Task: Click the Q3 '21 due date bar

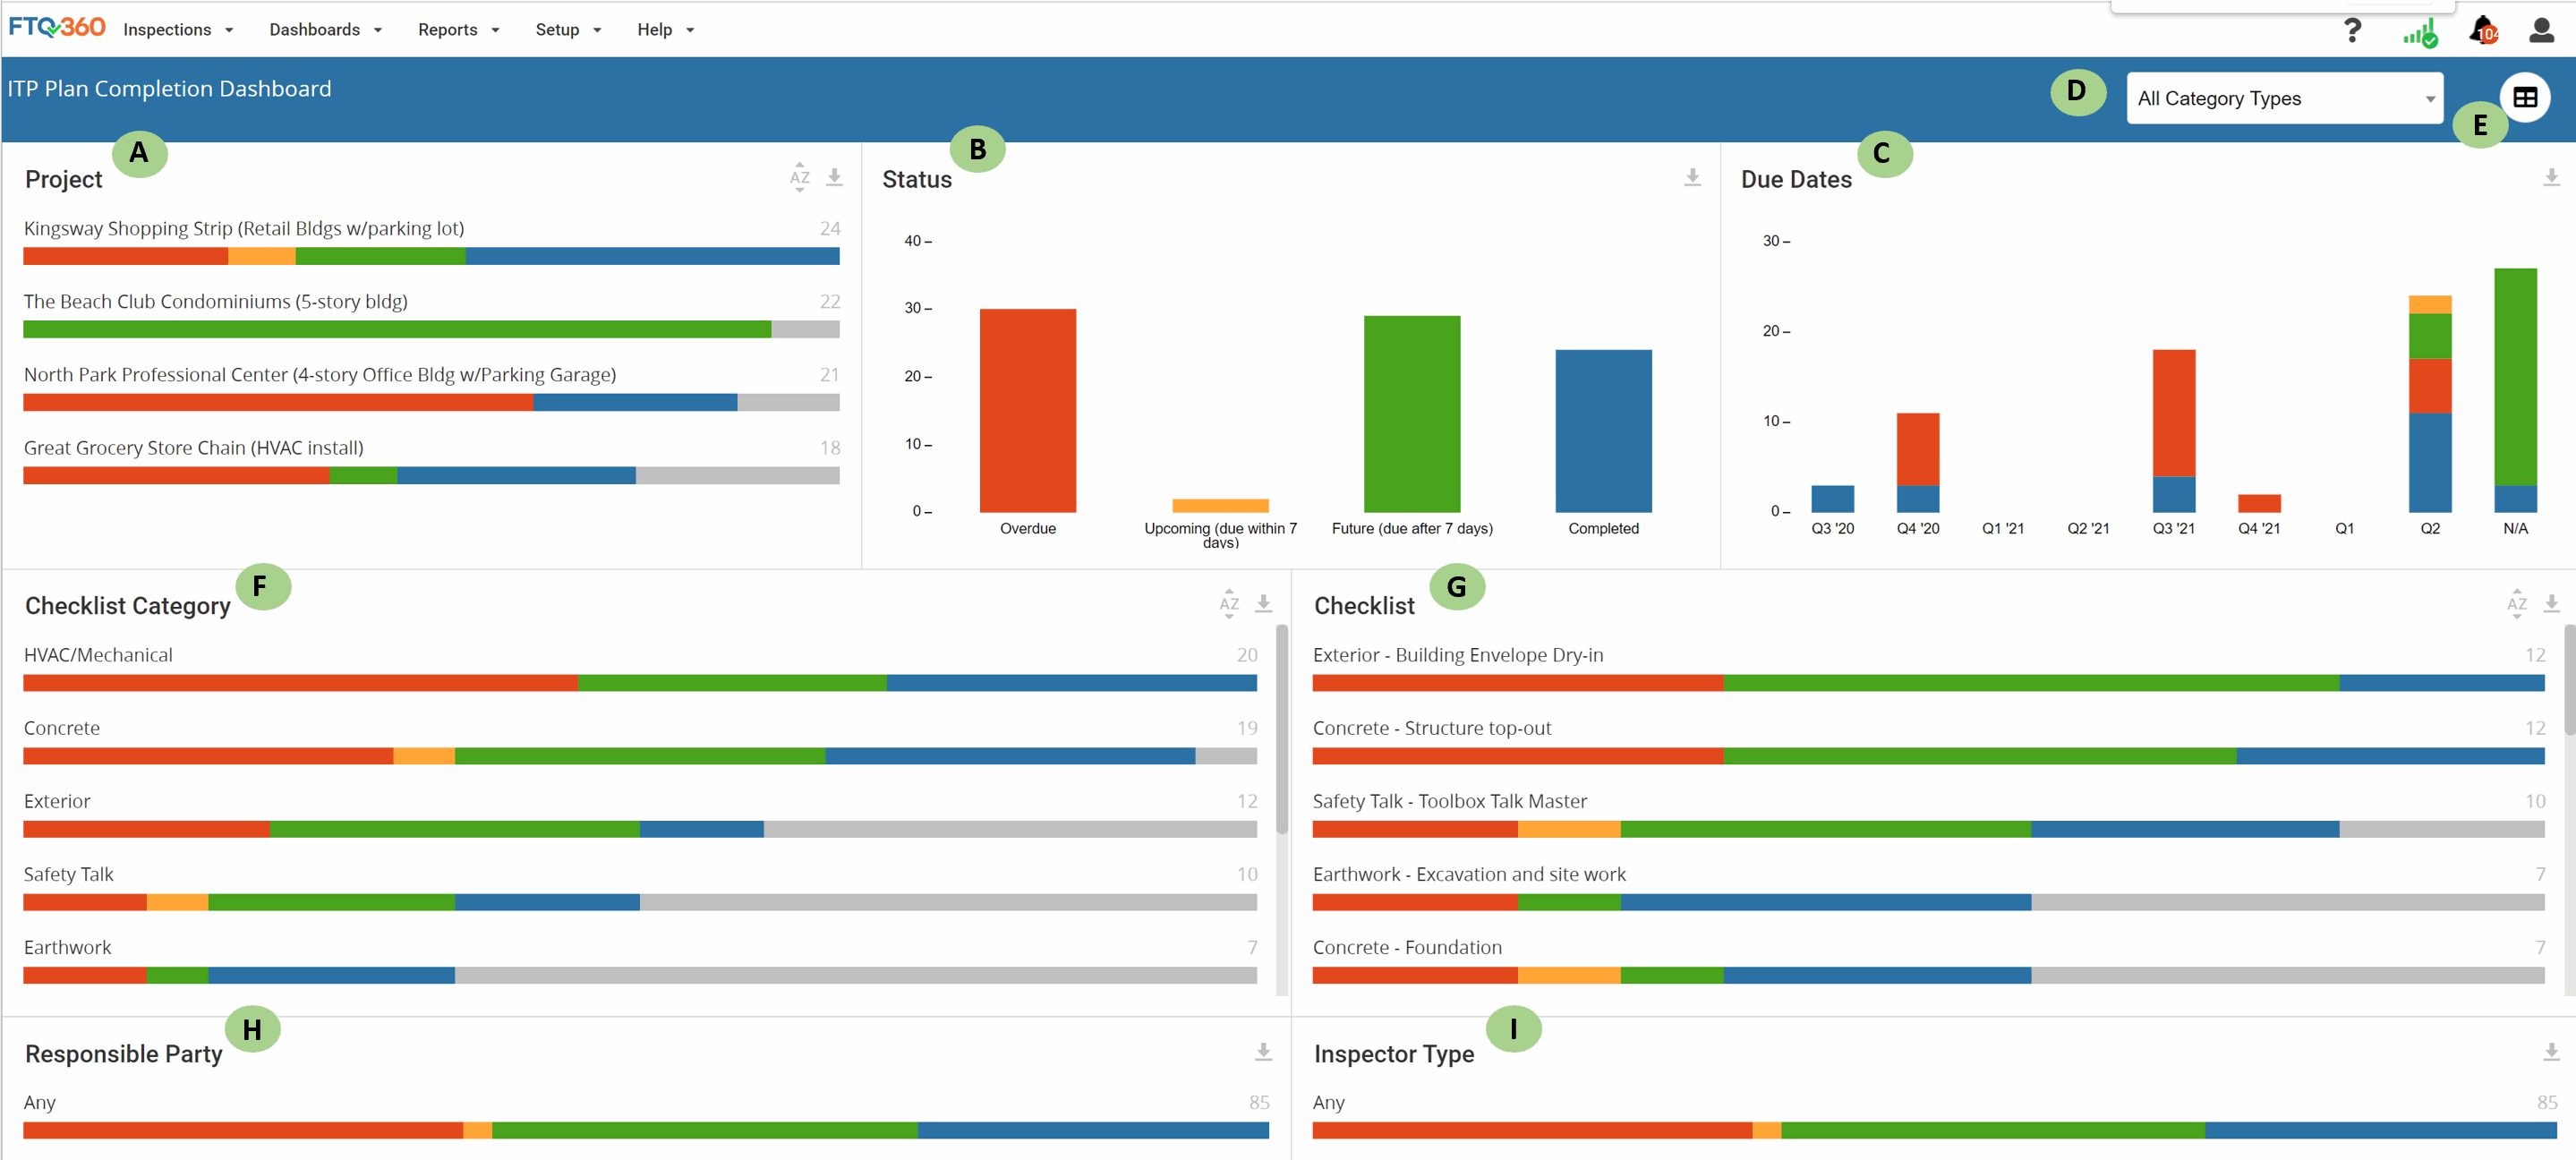Action: click(x=2173, y=431)
